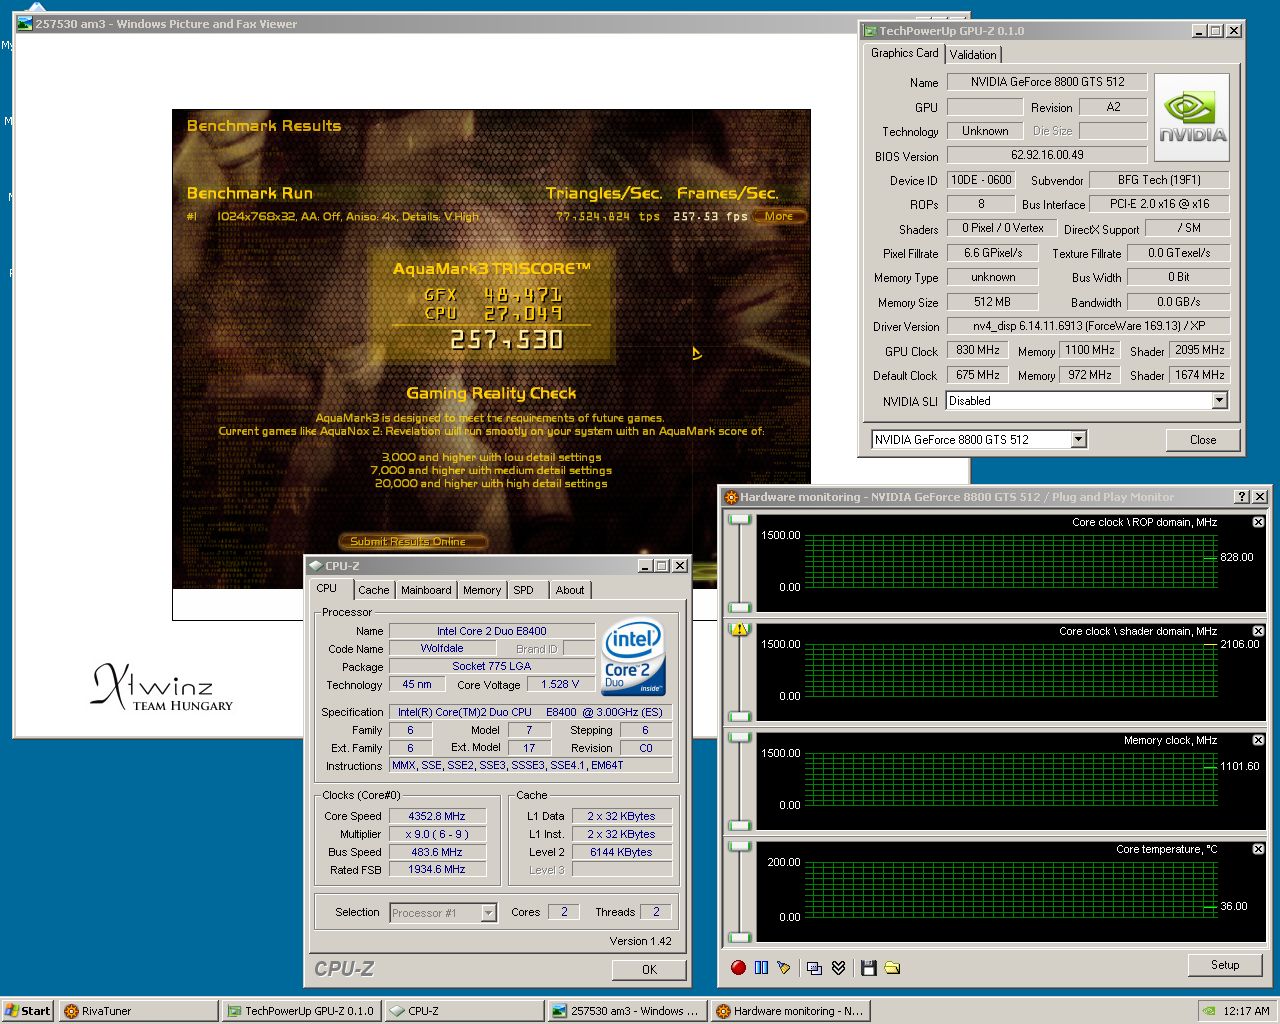Click the Driver Version nv4_disp field in GPU-Z
The height and width of the screenshot is (1024, 1280).
(x=1088, y=326)
